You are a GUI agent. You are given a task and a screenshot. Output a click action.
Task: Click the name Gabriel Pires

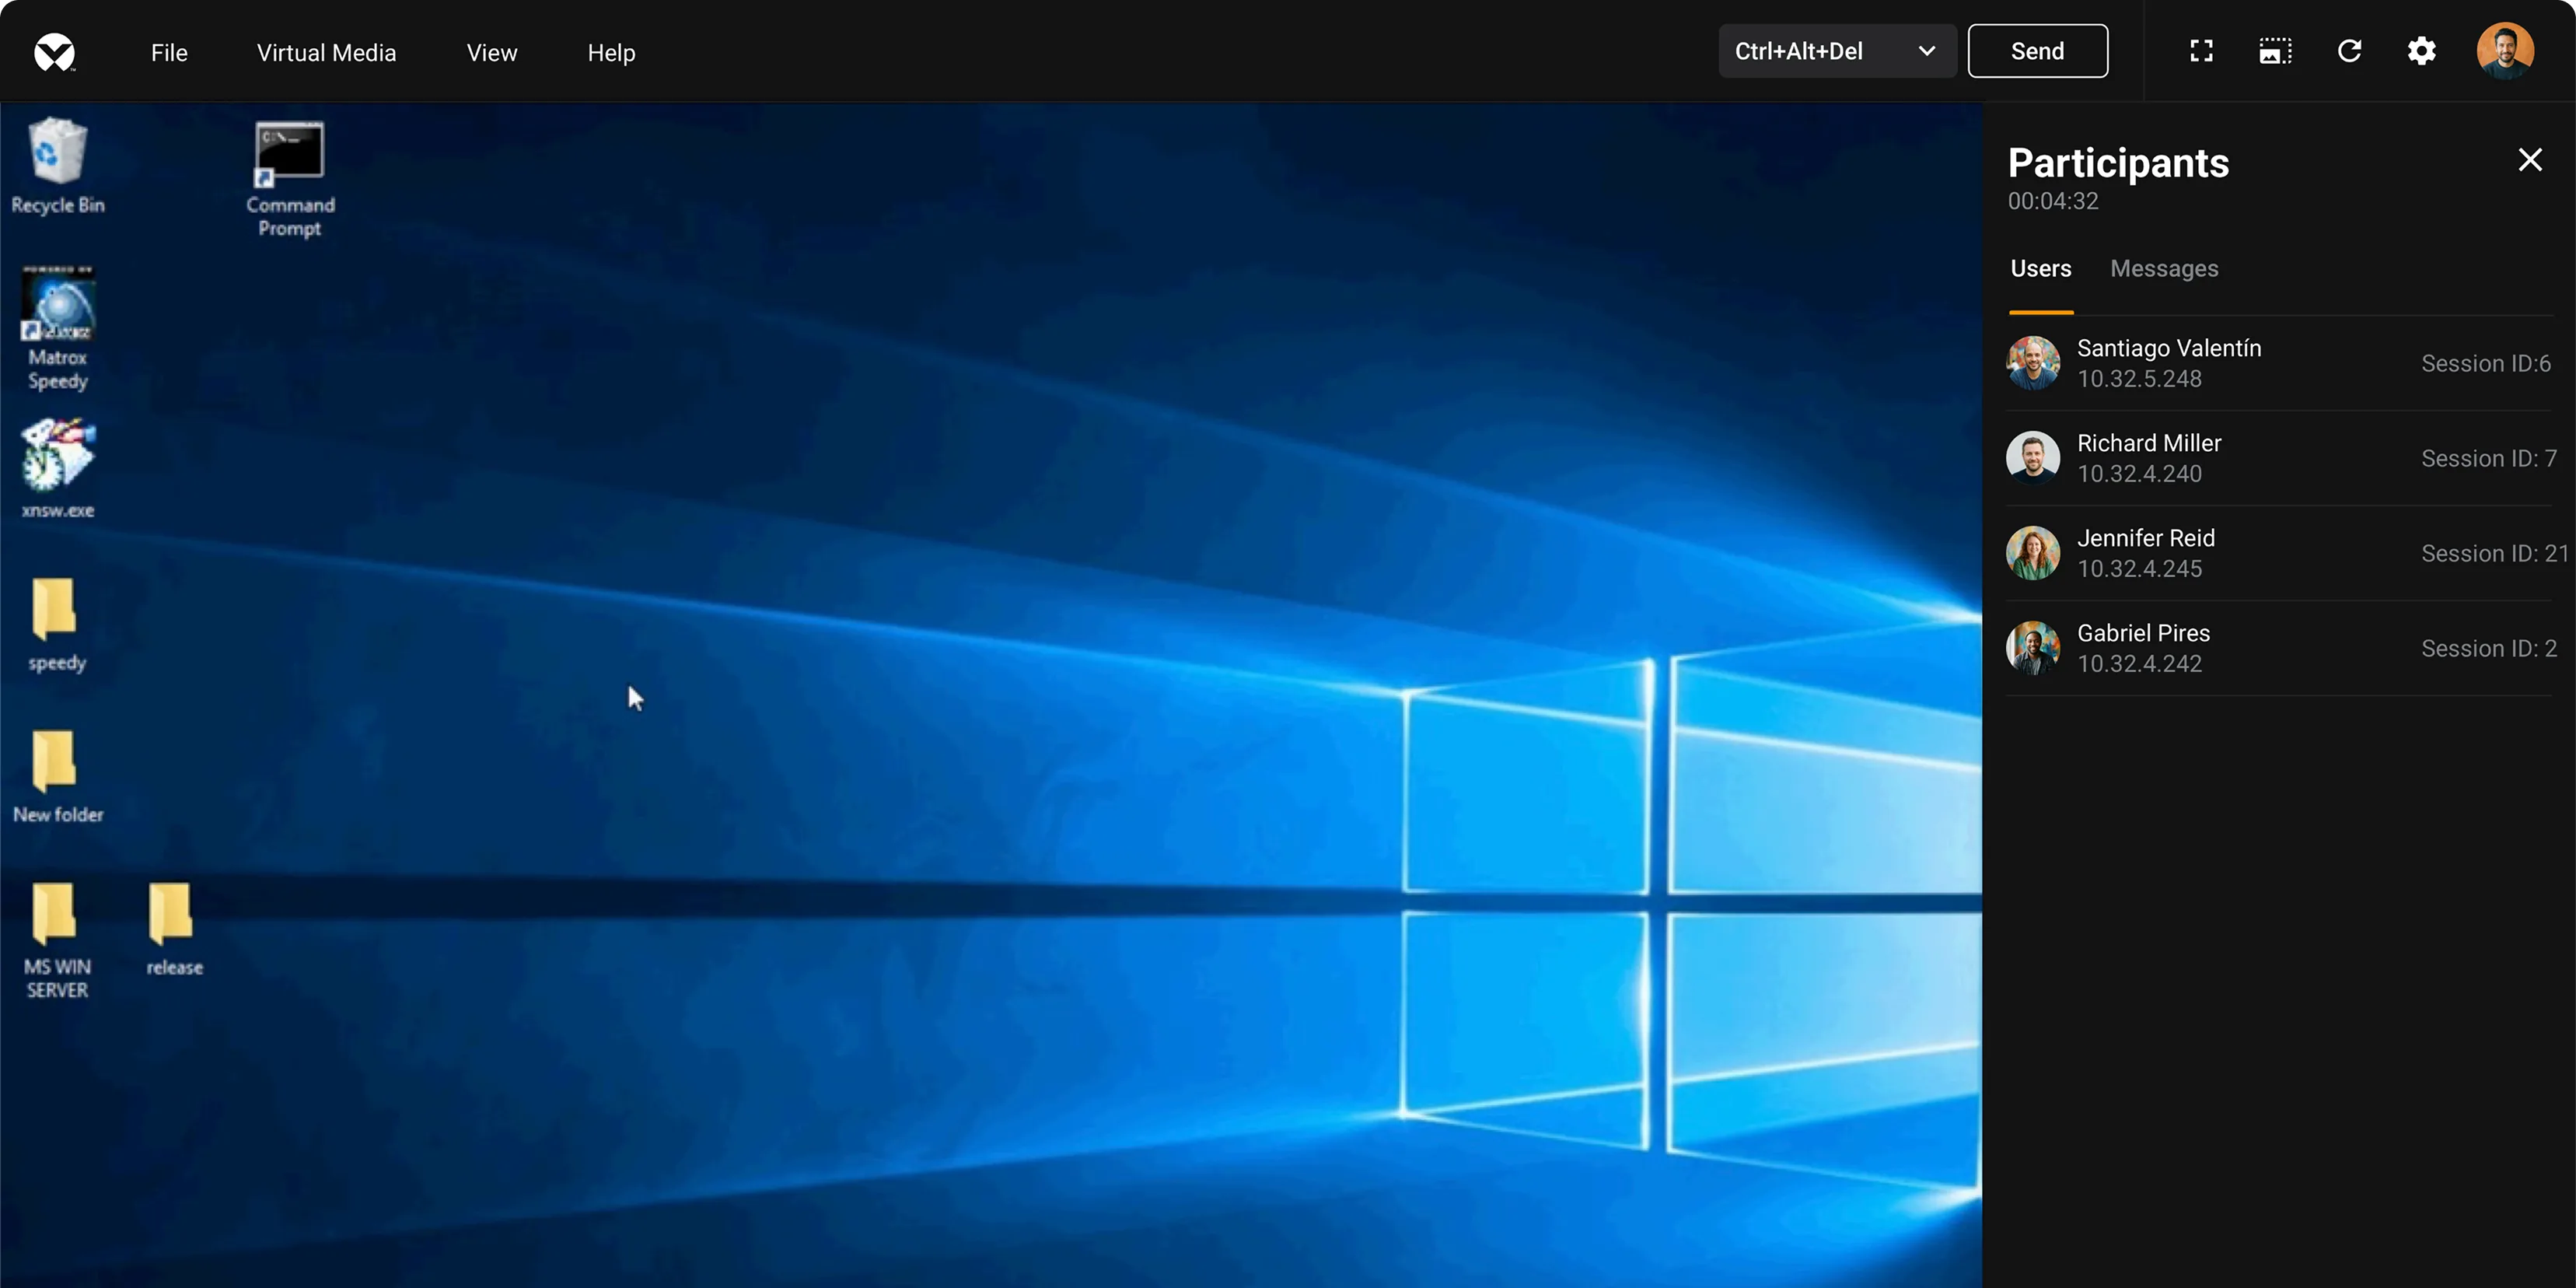2143,633
